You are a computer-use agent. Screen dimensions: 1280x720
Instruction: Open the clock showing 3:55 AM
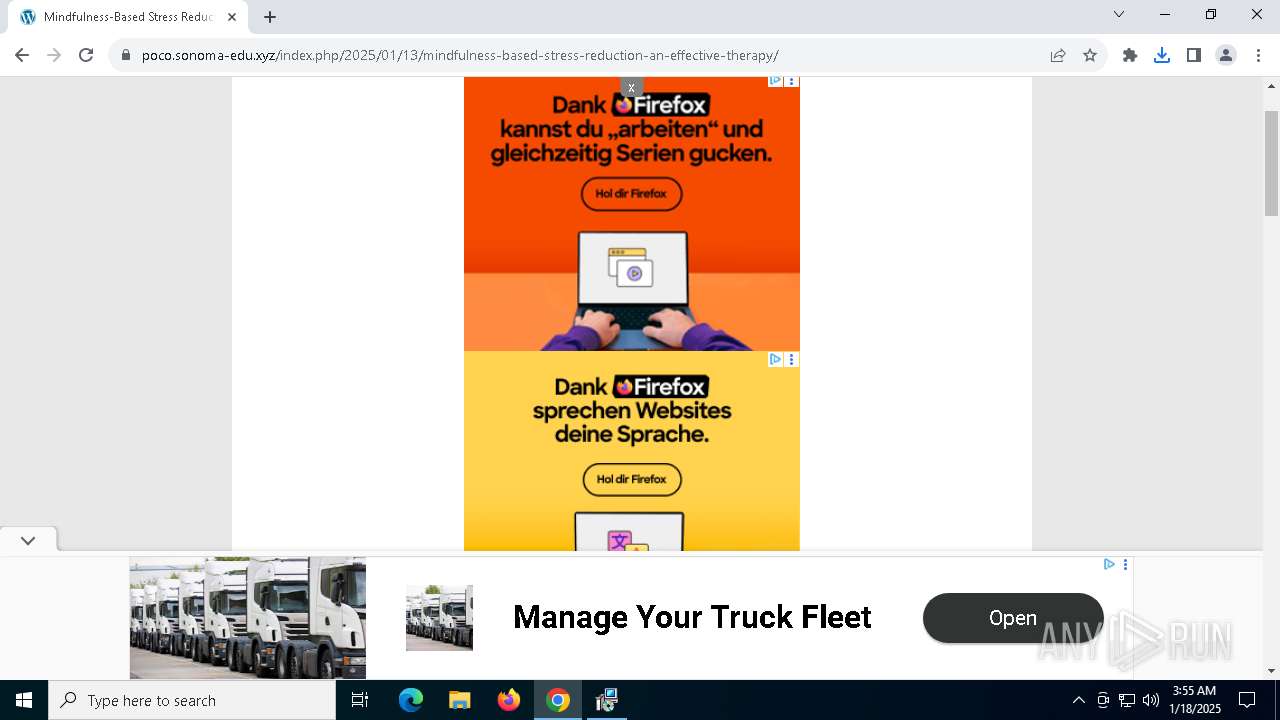tap(1195, 700)
